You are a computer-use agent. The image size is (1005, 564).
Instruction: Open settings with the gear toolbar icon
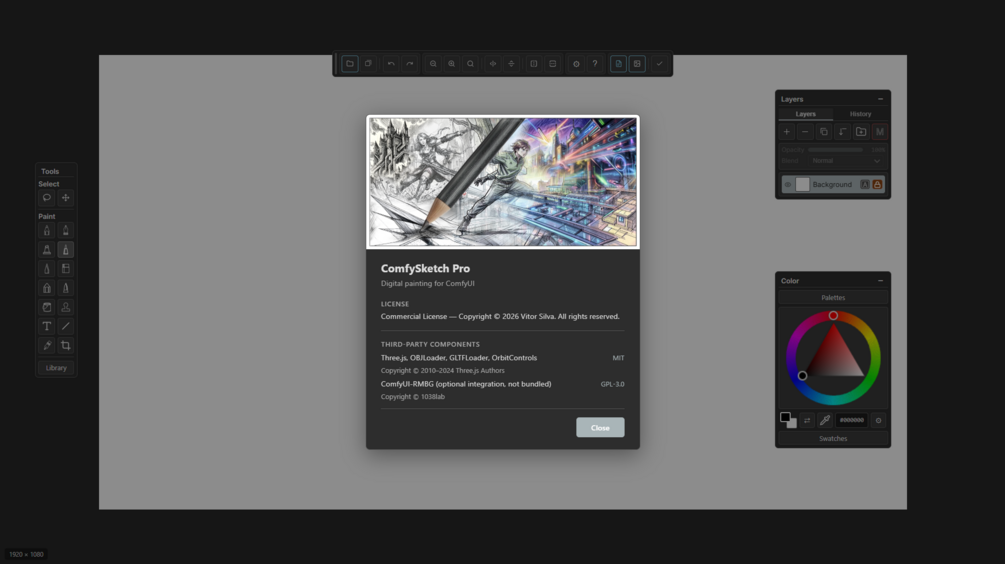click(576, 63)
